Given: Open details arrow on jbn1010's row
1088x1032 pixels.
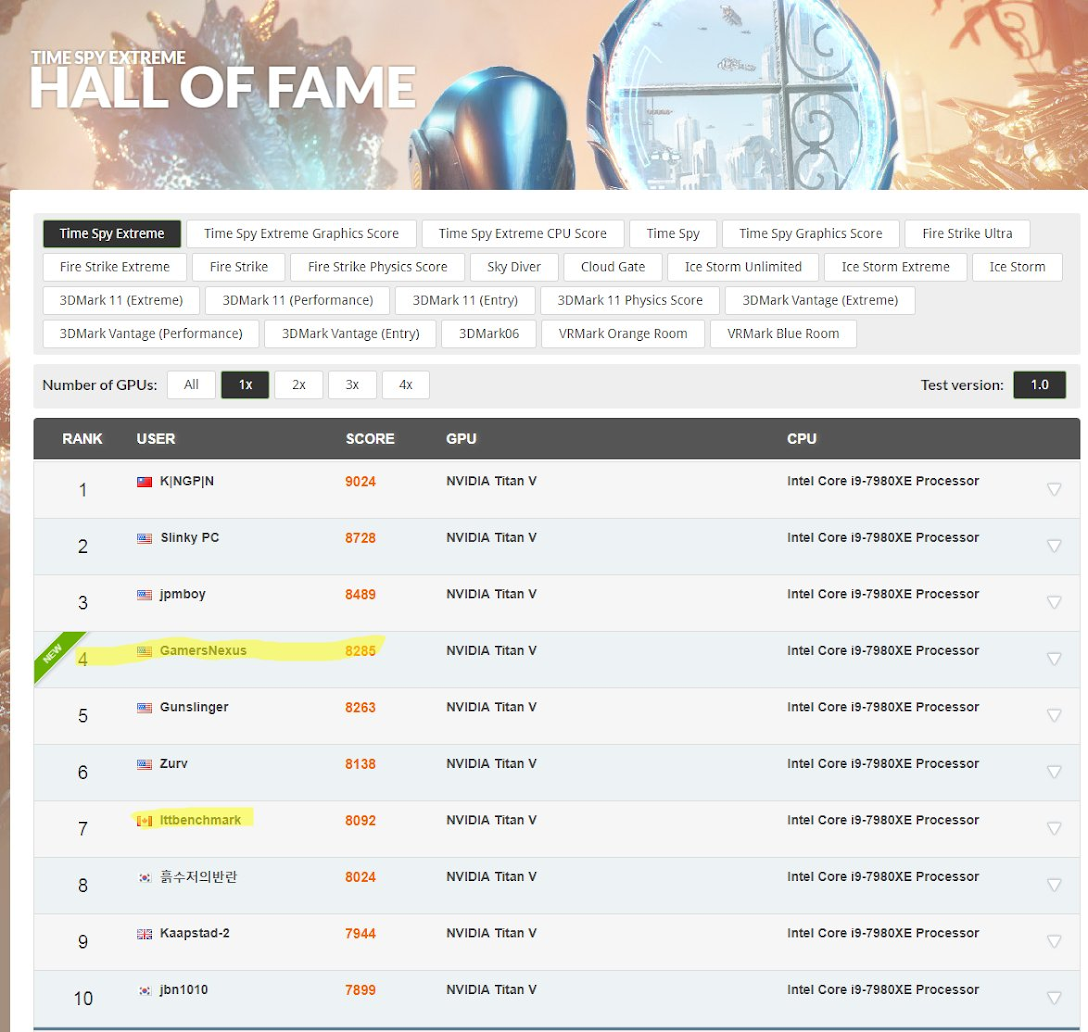Looking at the screenshot, I should [x=1054, y=997].
